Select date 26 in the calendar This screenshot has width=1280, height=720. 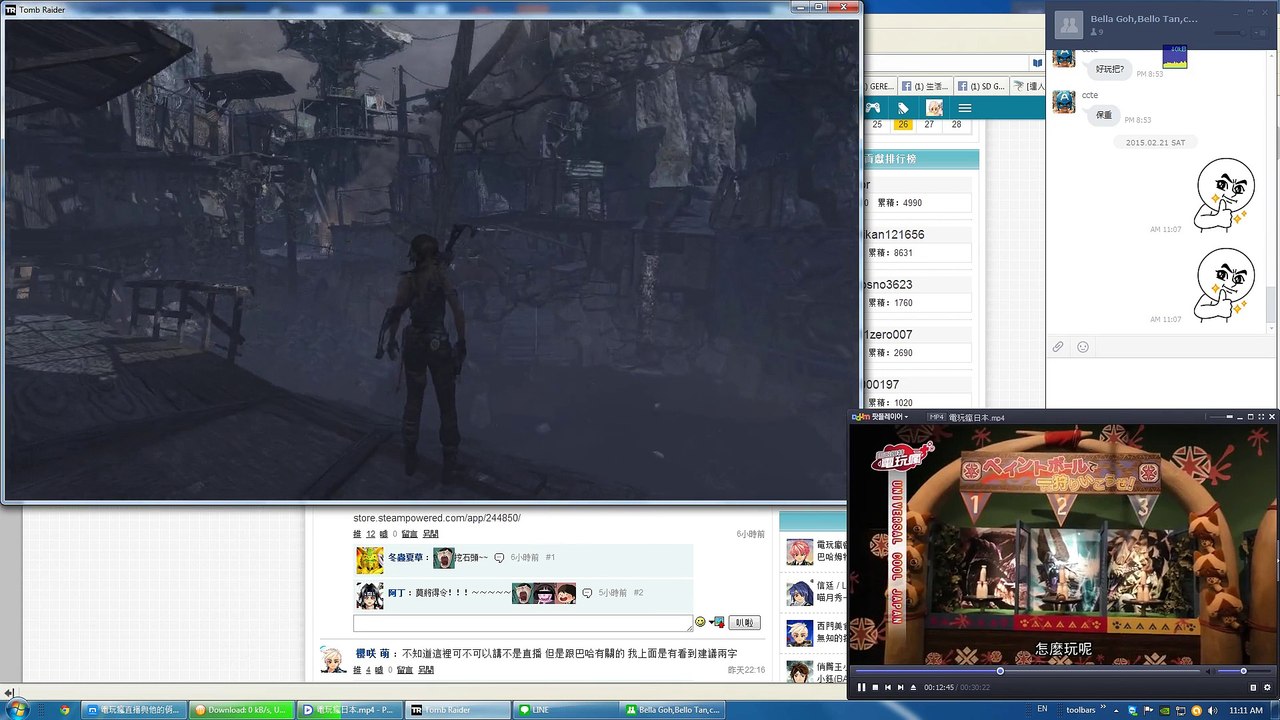tap(903, 125)
